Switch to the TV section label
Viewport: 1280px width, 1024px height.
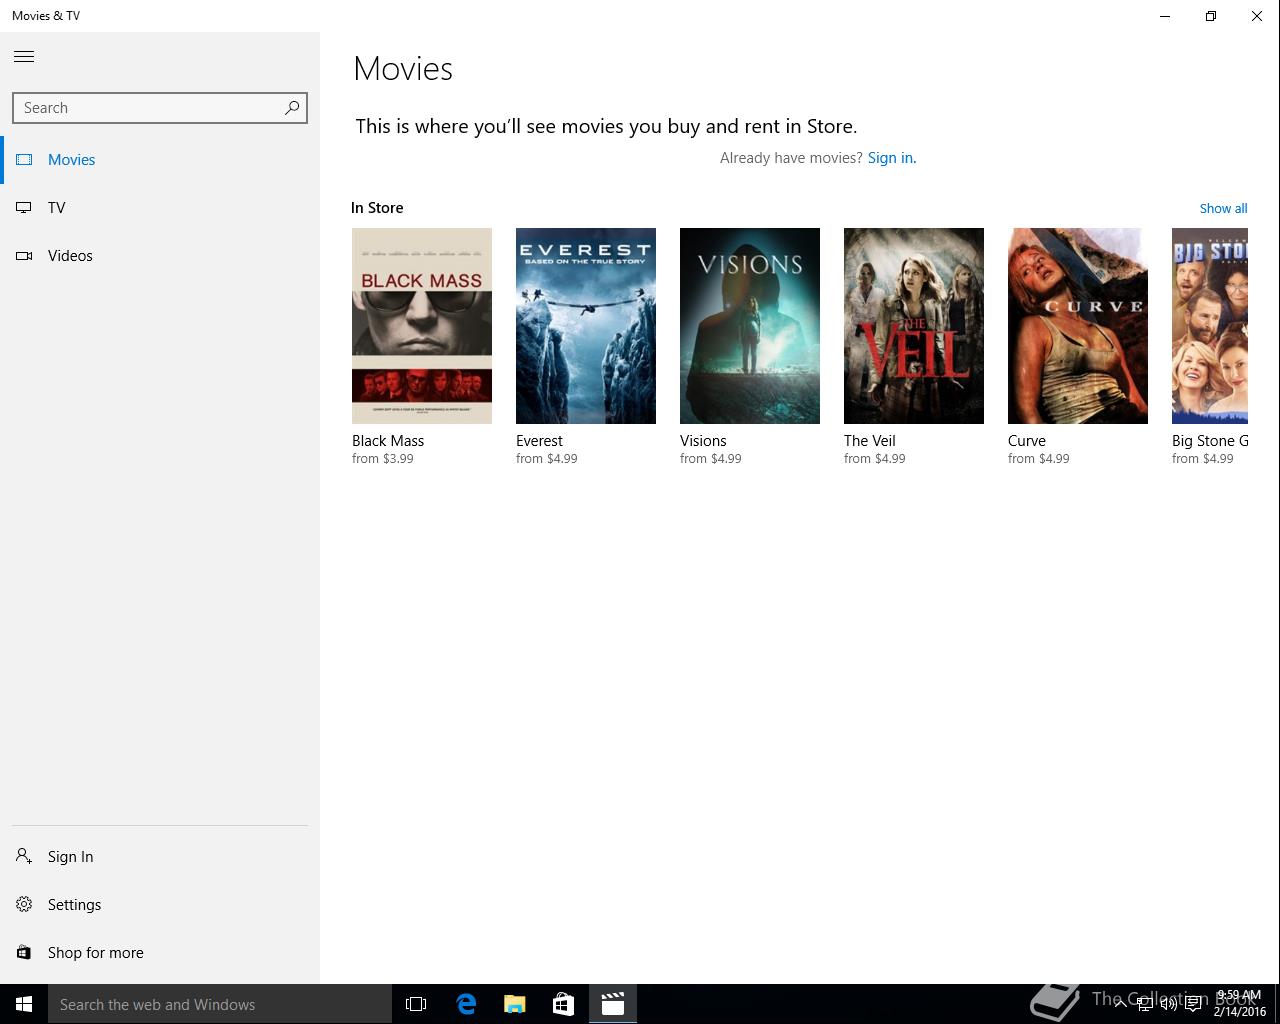[x=56, y=208]
